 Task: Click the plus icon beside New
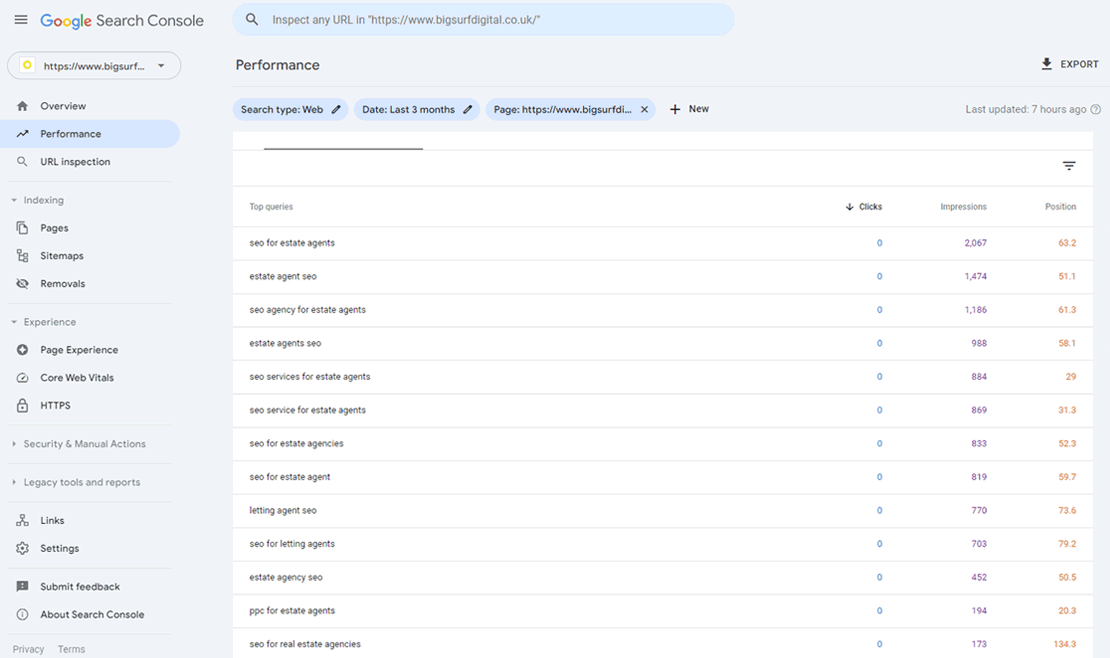coord(675,109)
